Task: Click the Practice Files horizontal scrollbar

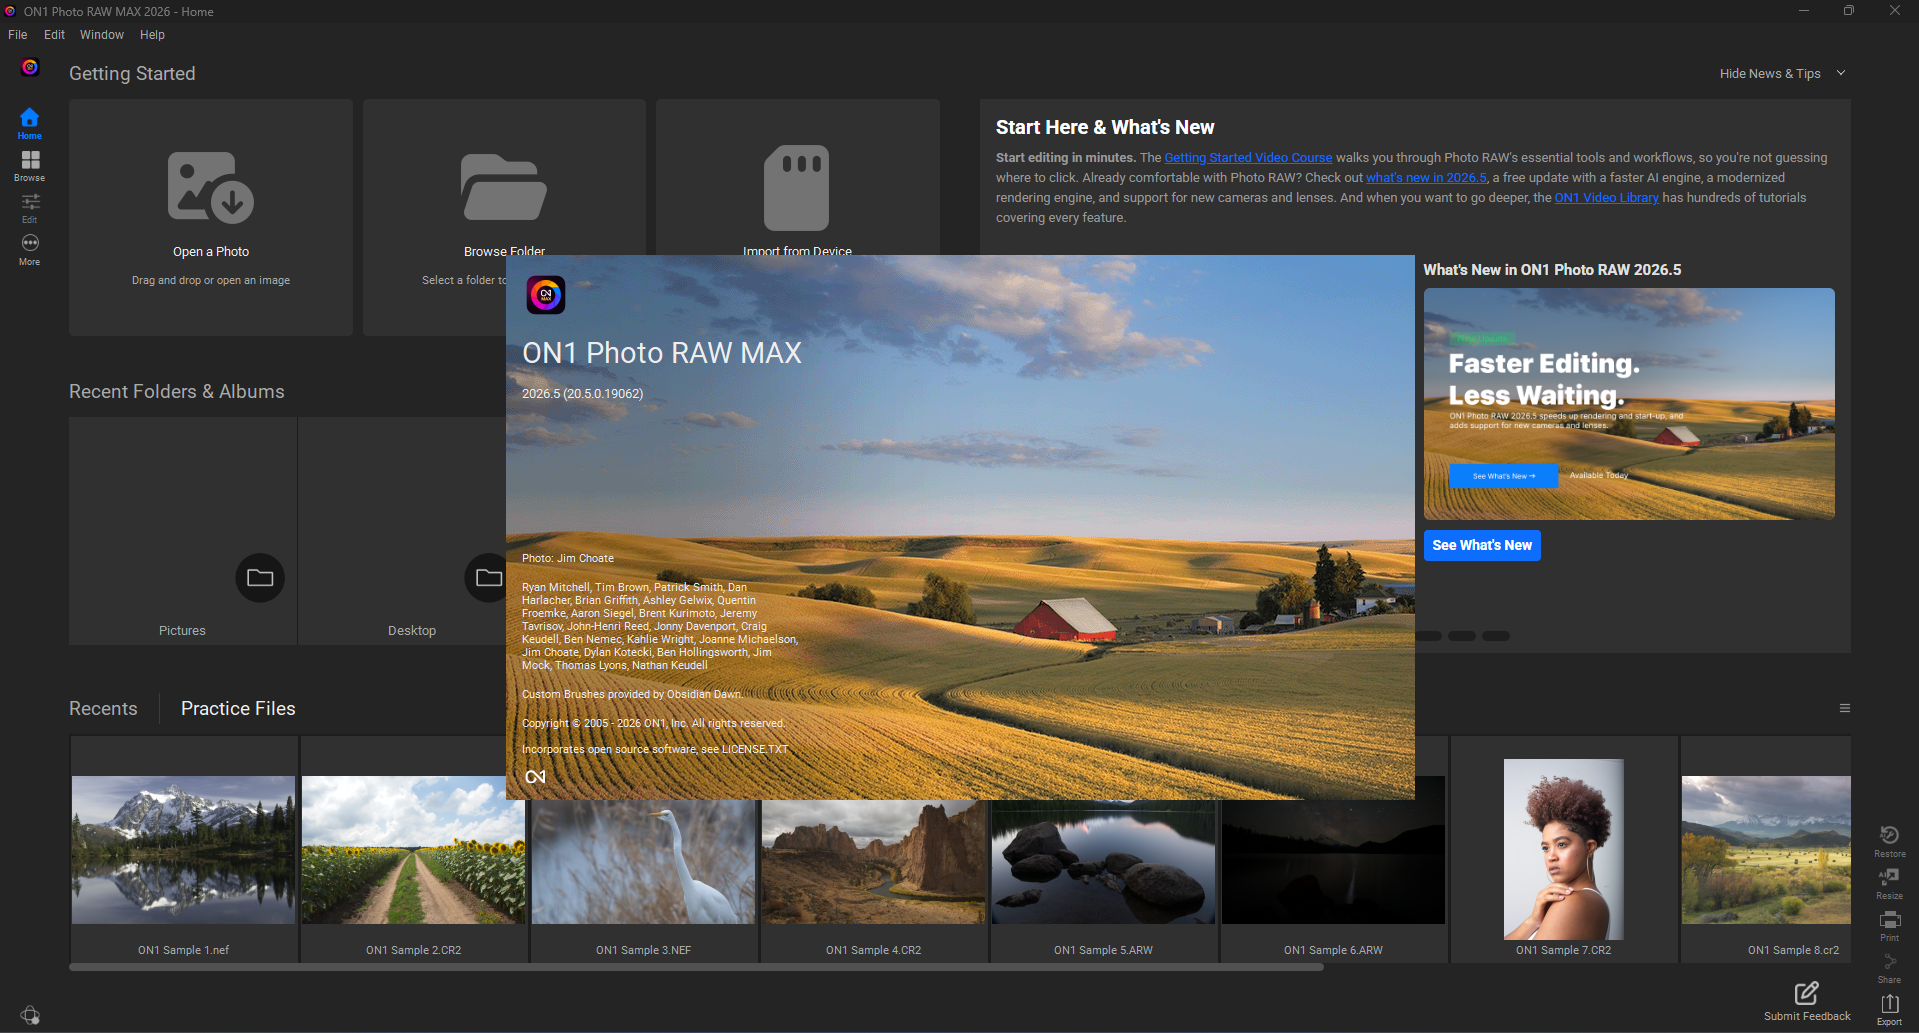Action: click(696, 967)
